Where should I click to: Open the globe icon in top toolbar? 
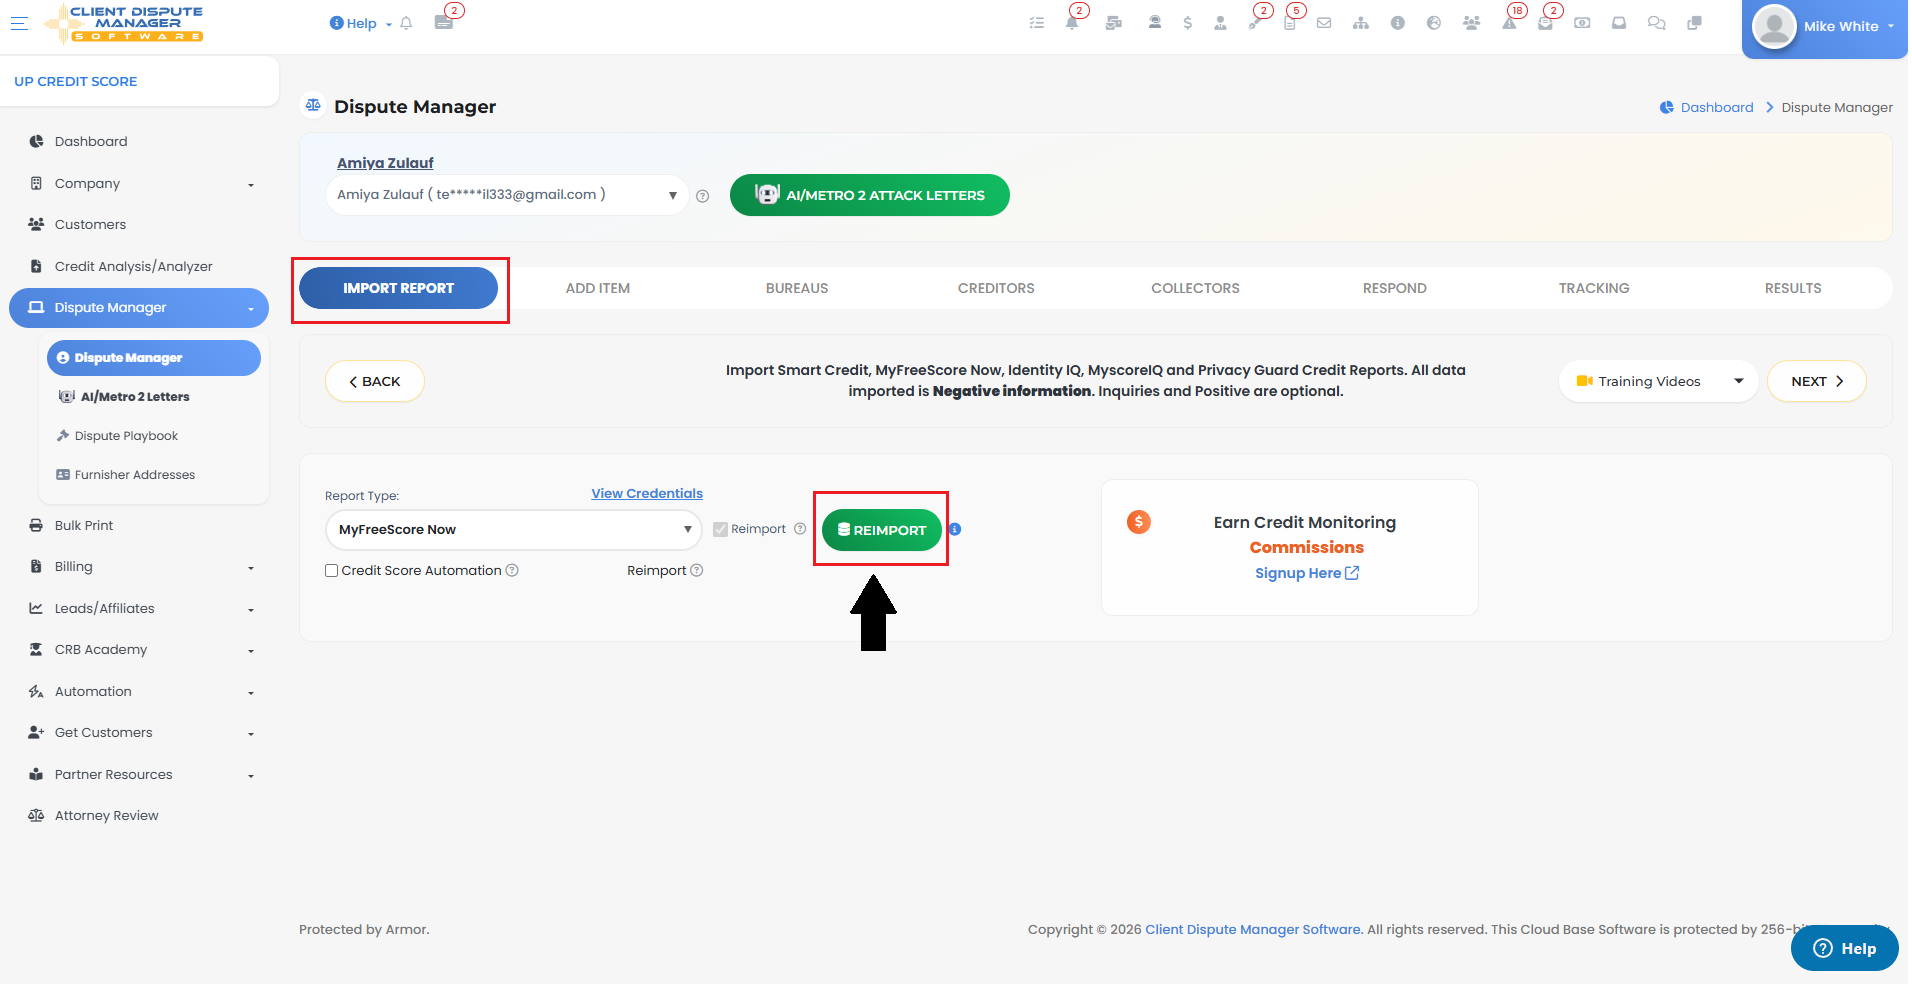(1434, 23)
